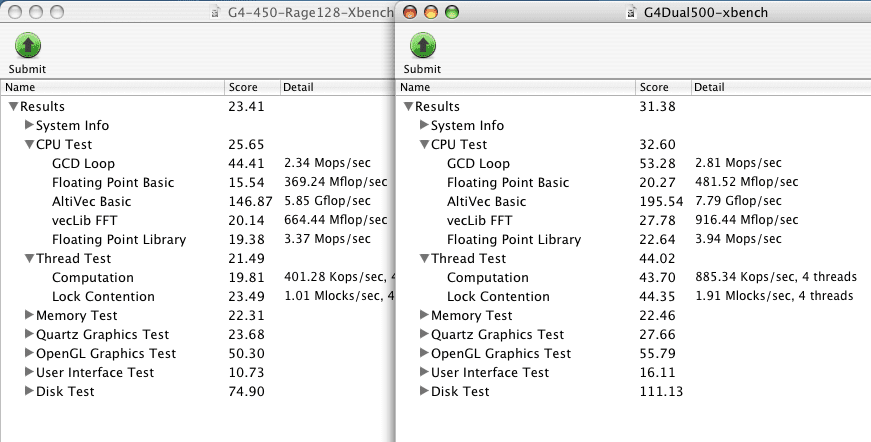This screenshot has height=442, width=871.
Task: Select Floating Point Basic row in G4-450 window
Action: [x=197, y=182]
